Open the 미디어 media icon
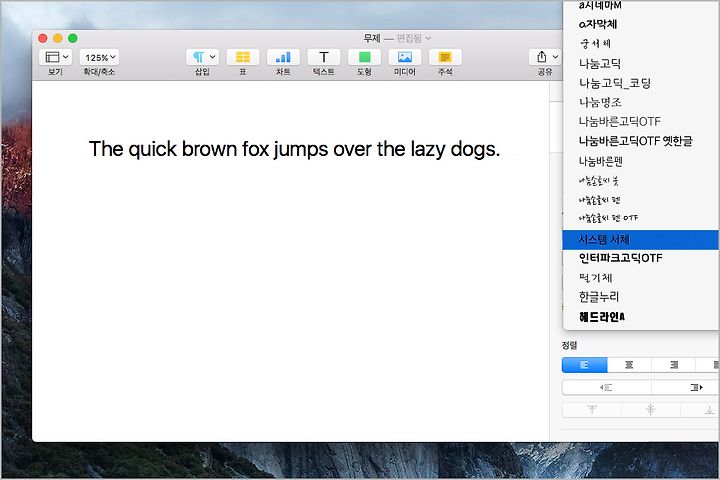 405,57
